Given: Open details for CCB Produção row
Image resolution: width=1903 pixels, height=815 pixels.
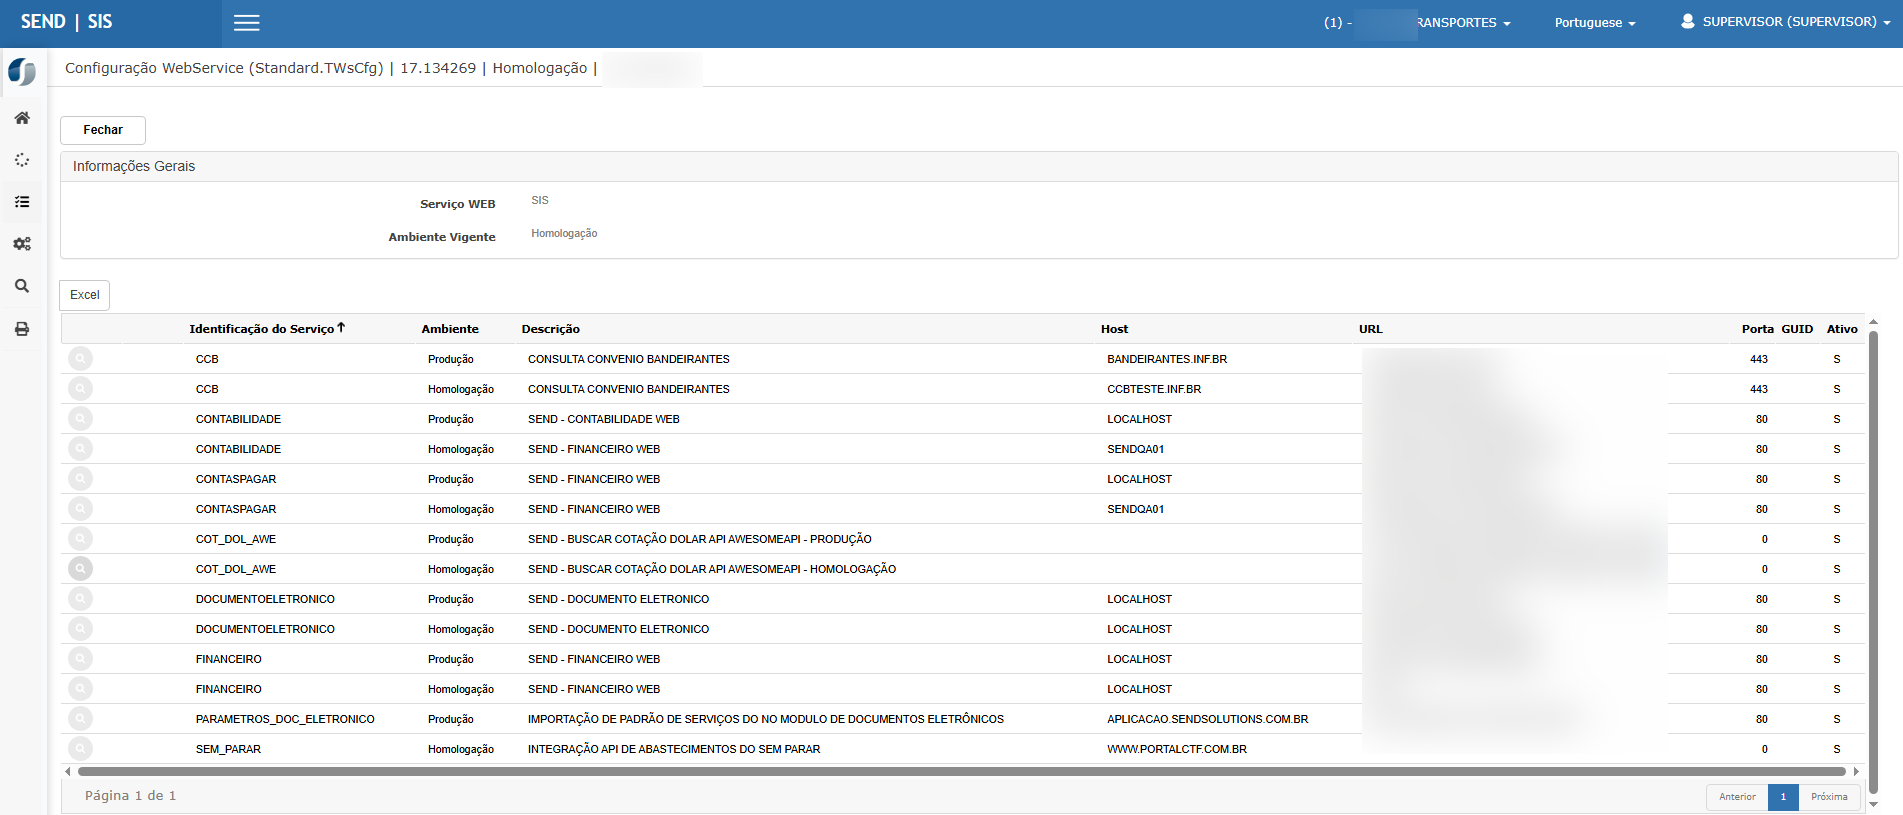Looking at the screenshot, I should click(80, 359).
